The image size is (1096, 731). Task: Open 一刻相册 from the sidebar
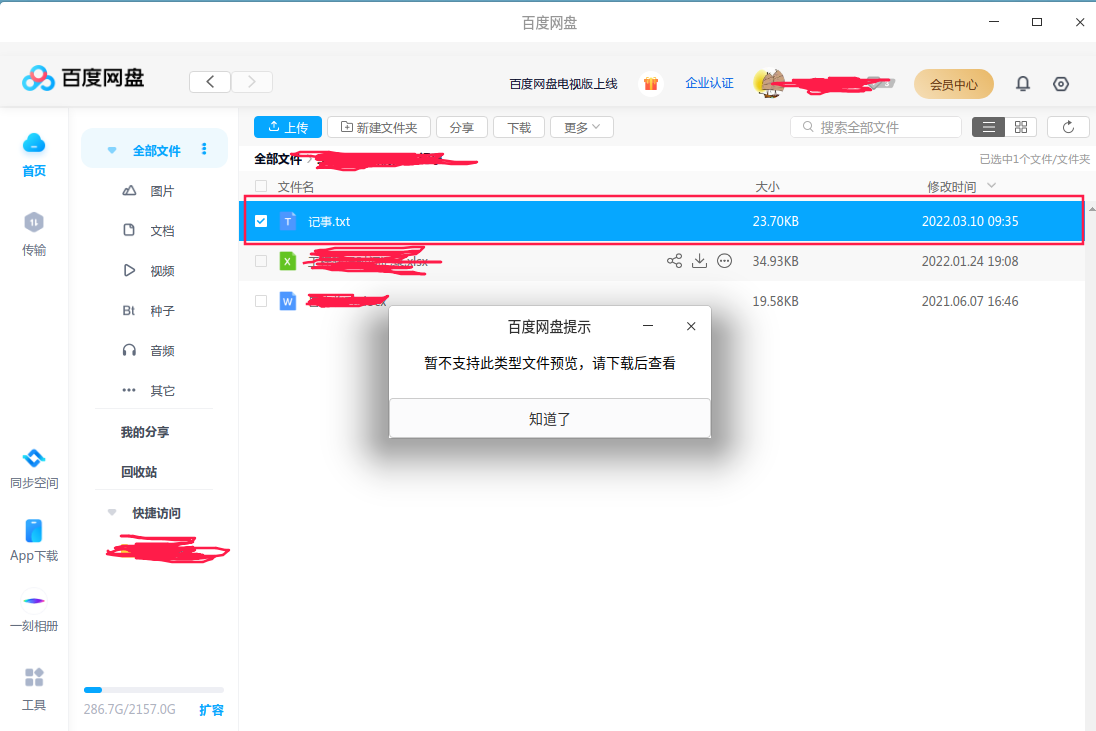click(33, 612)
